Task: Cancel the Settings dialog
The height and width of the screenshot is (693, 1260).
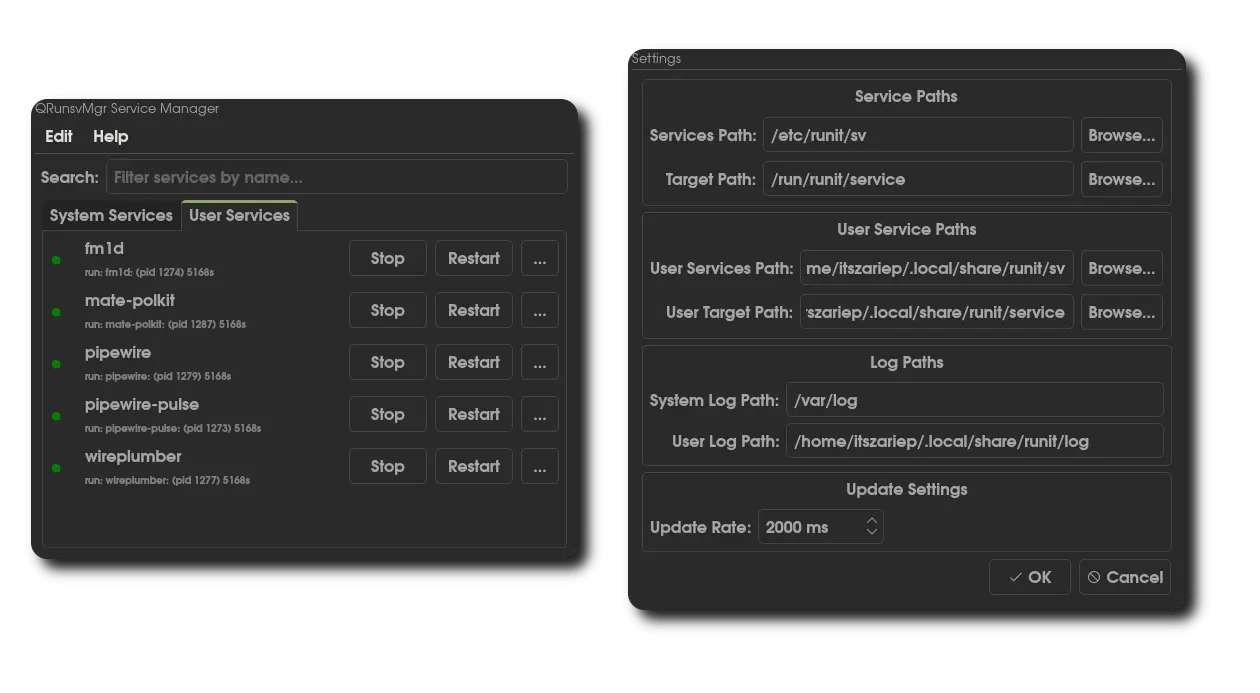Action: coord(1124,577)
